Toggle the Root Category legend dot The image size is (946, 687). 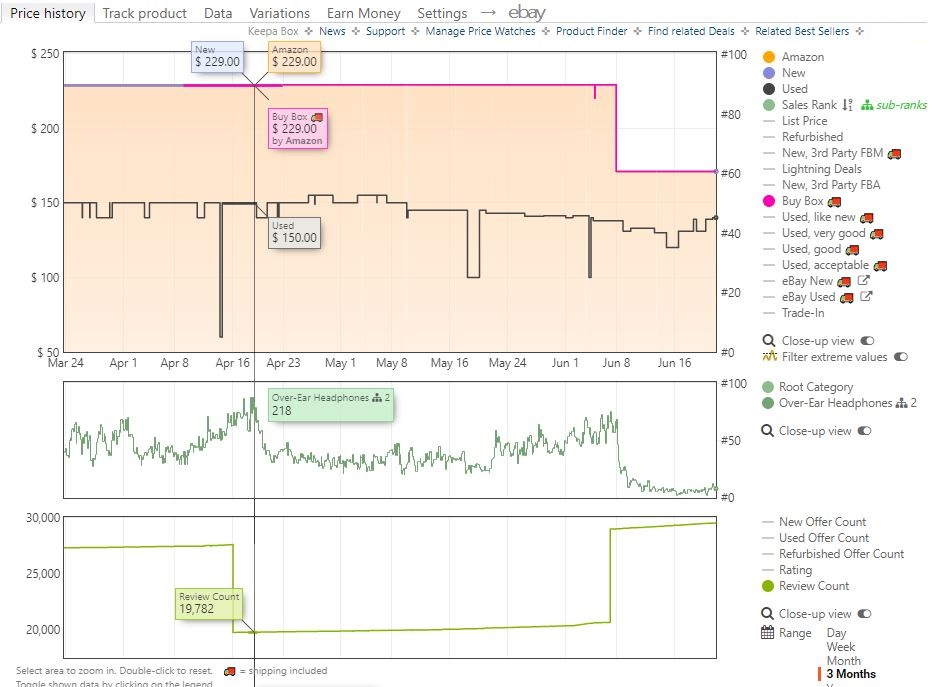767,387
